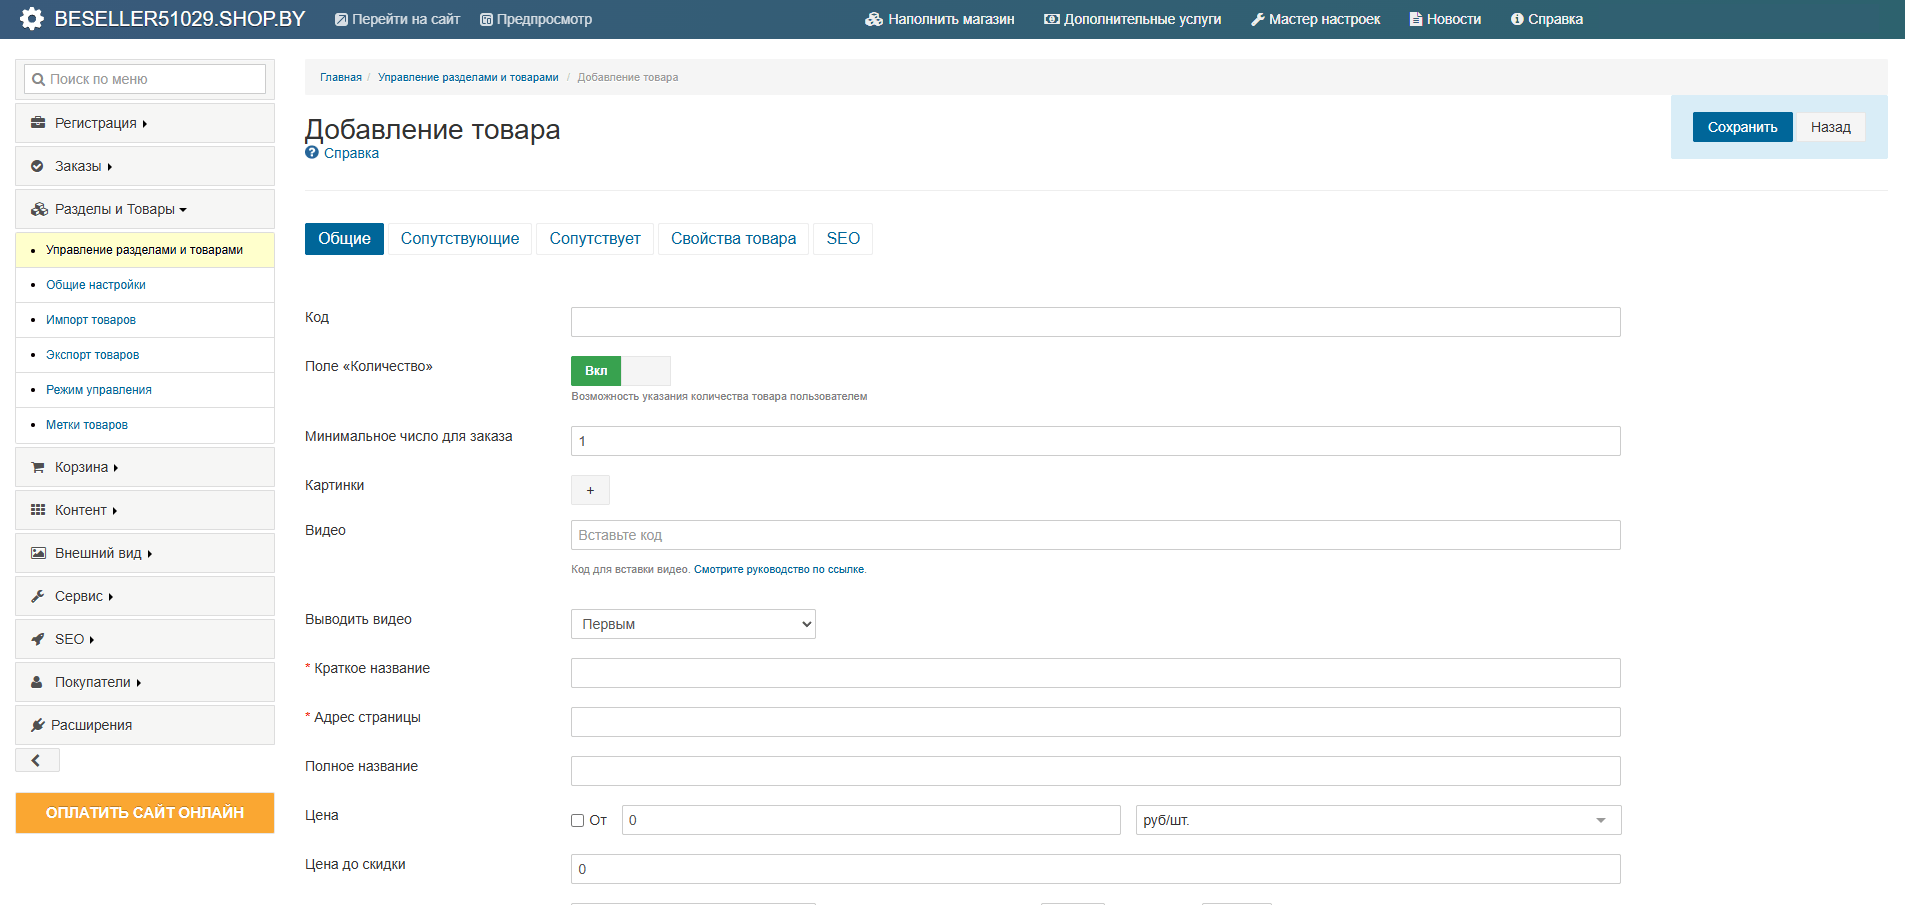Expand the Заказы sidebar section
Screen dimensions: 1905x905
pos(84,167)
